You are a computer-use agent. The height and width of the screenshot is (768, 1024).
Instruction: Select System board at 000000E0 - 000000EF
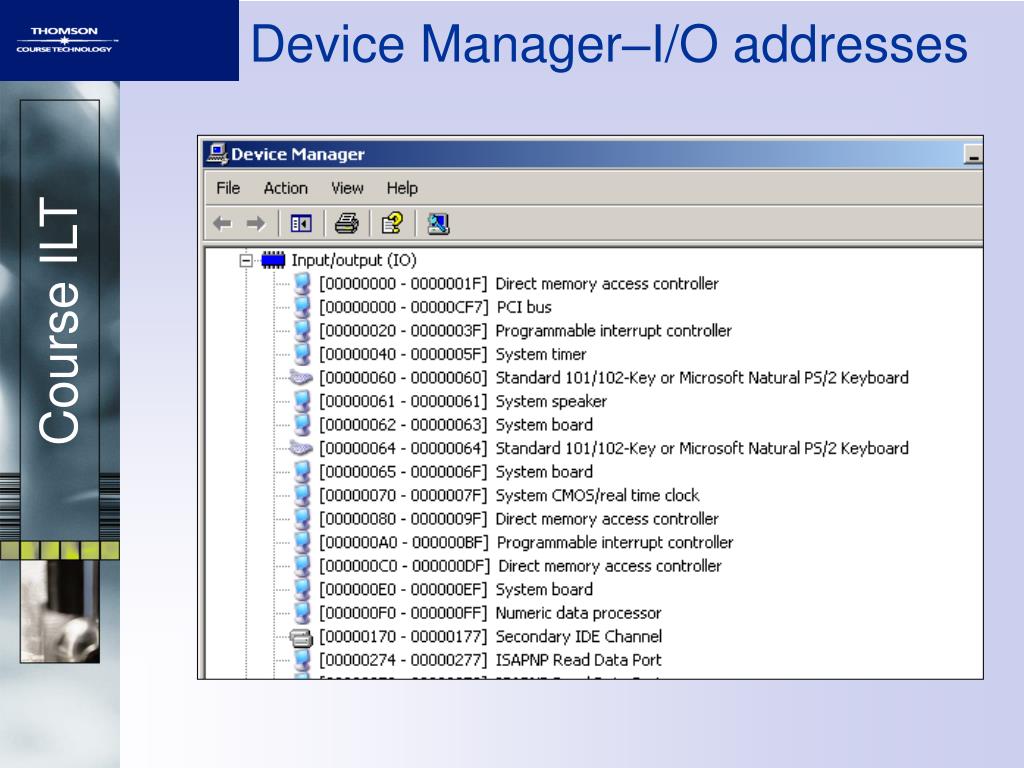click(456, 589)
